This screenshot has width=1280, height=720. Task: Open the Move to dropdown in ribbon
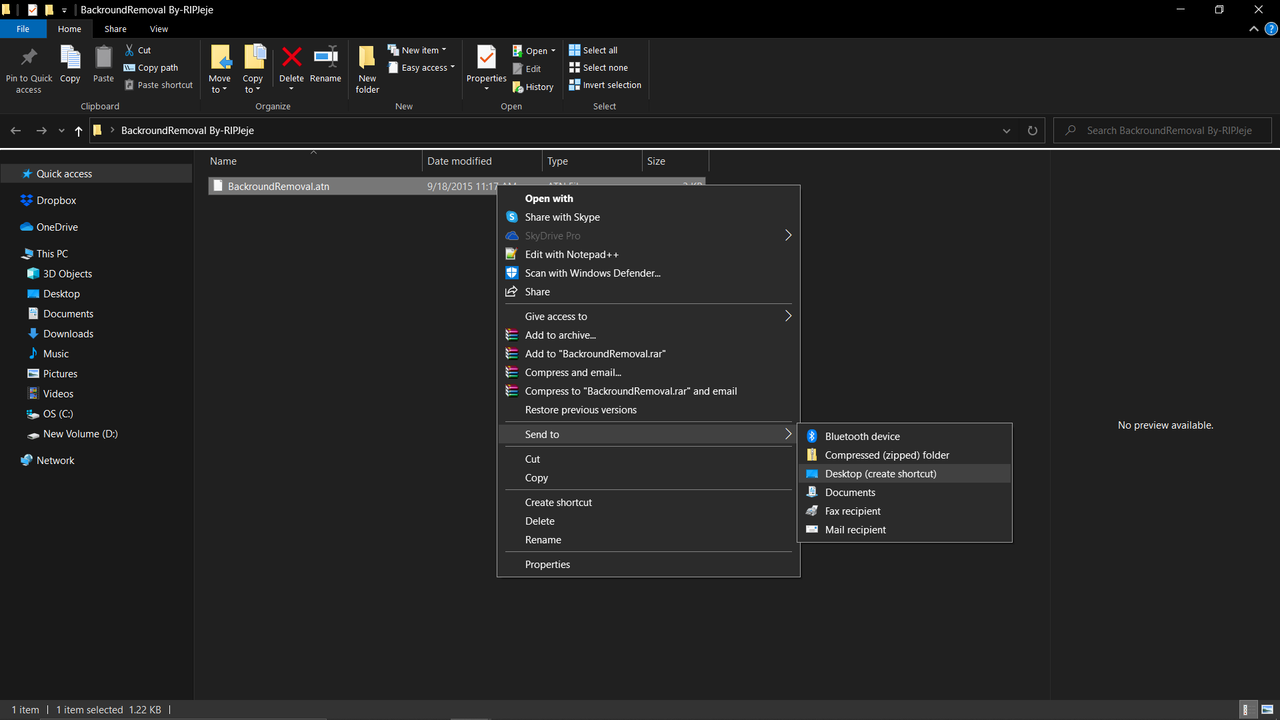(220, 70)
